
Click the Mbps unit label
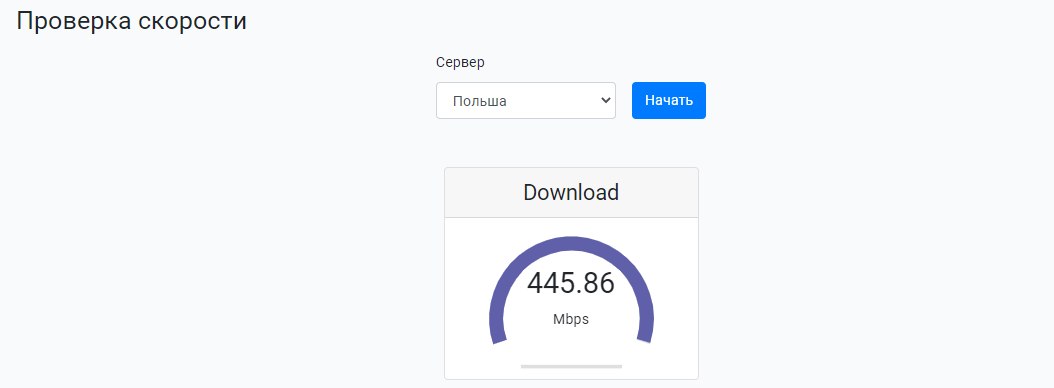pos(571,319)
